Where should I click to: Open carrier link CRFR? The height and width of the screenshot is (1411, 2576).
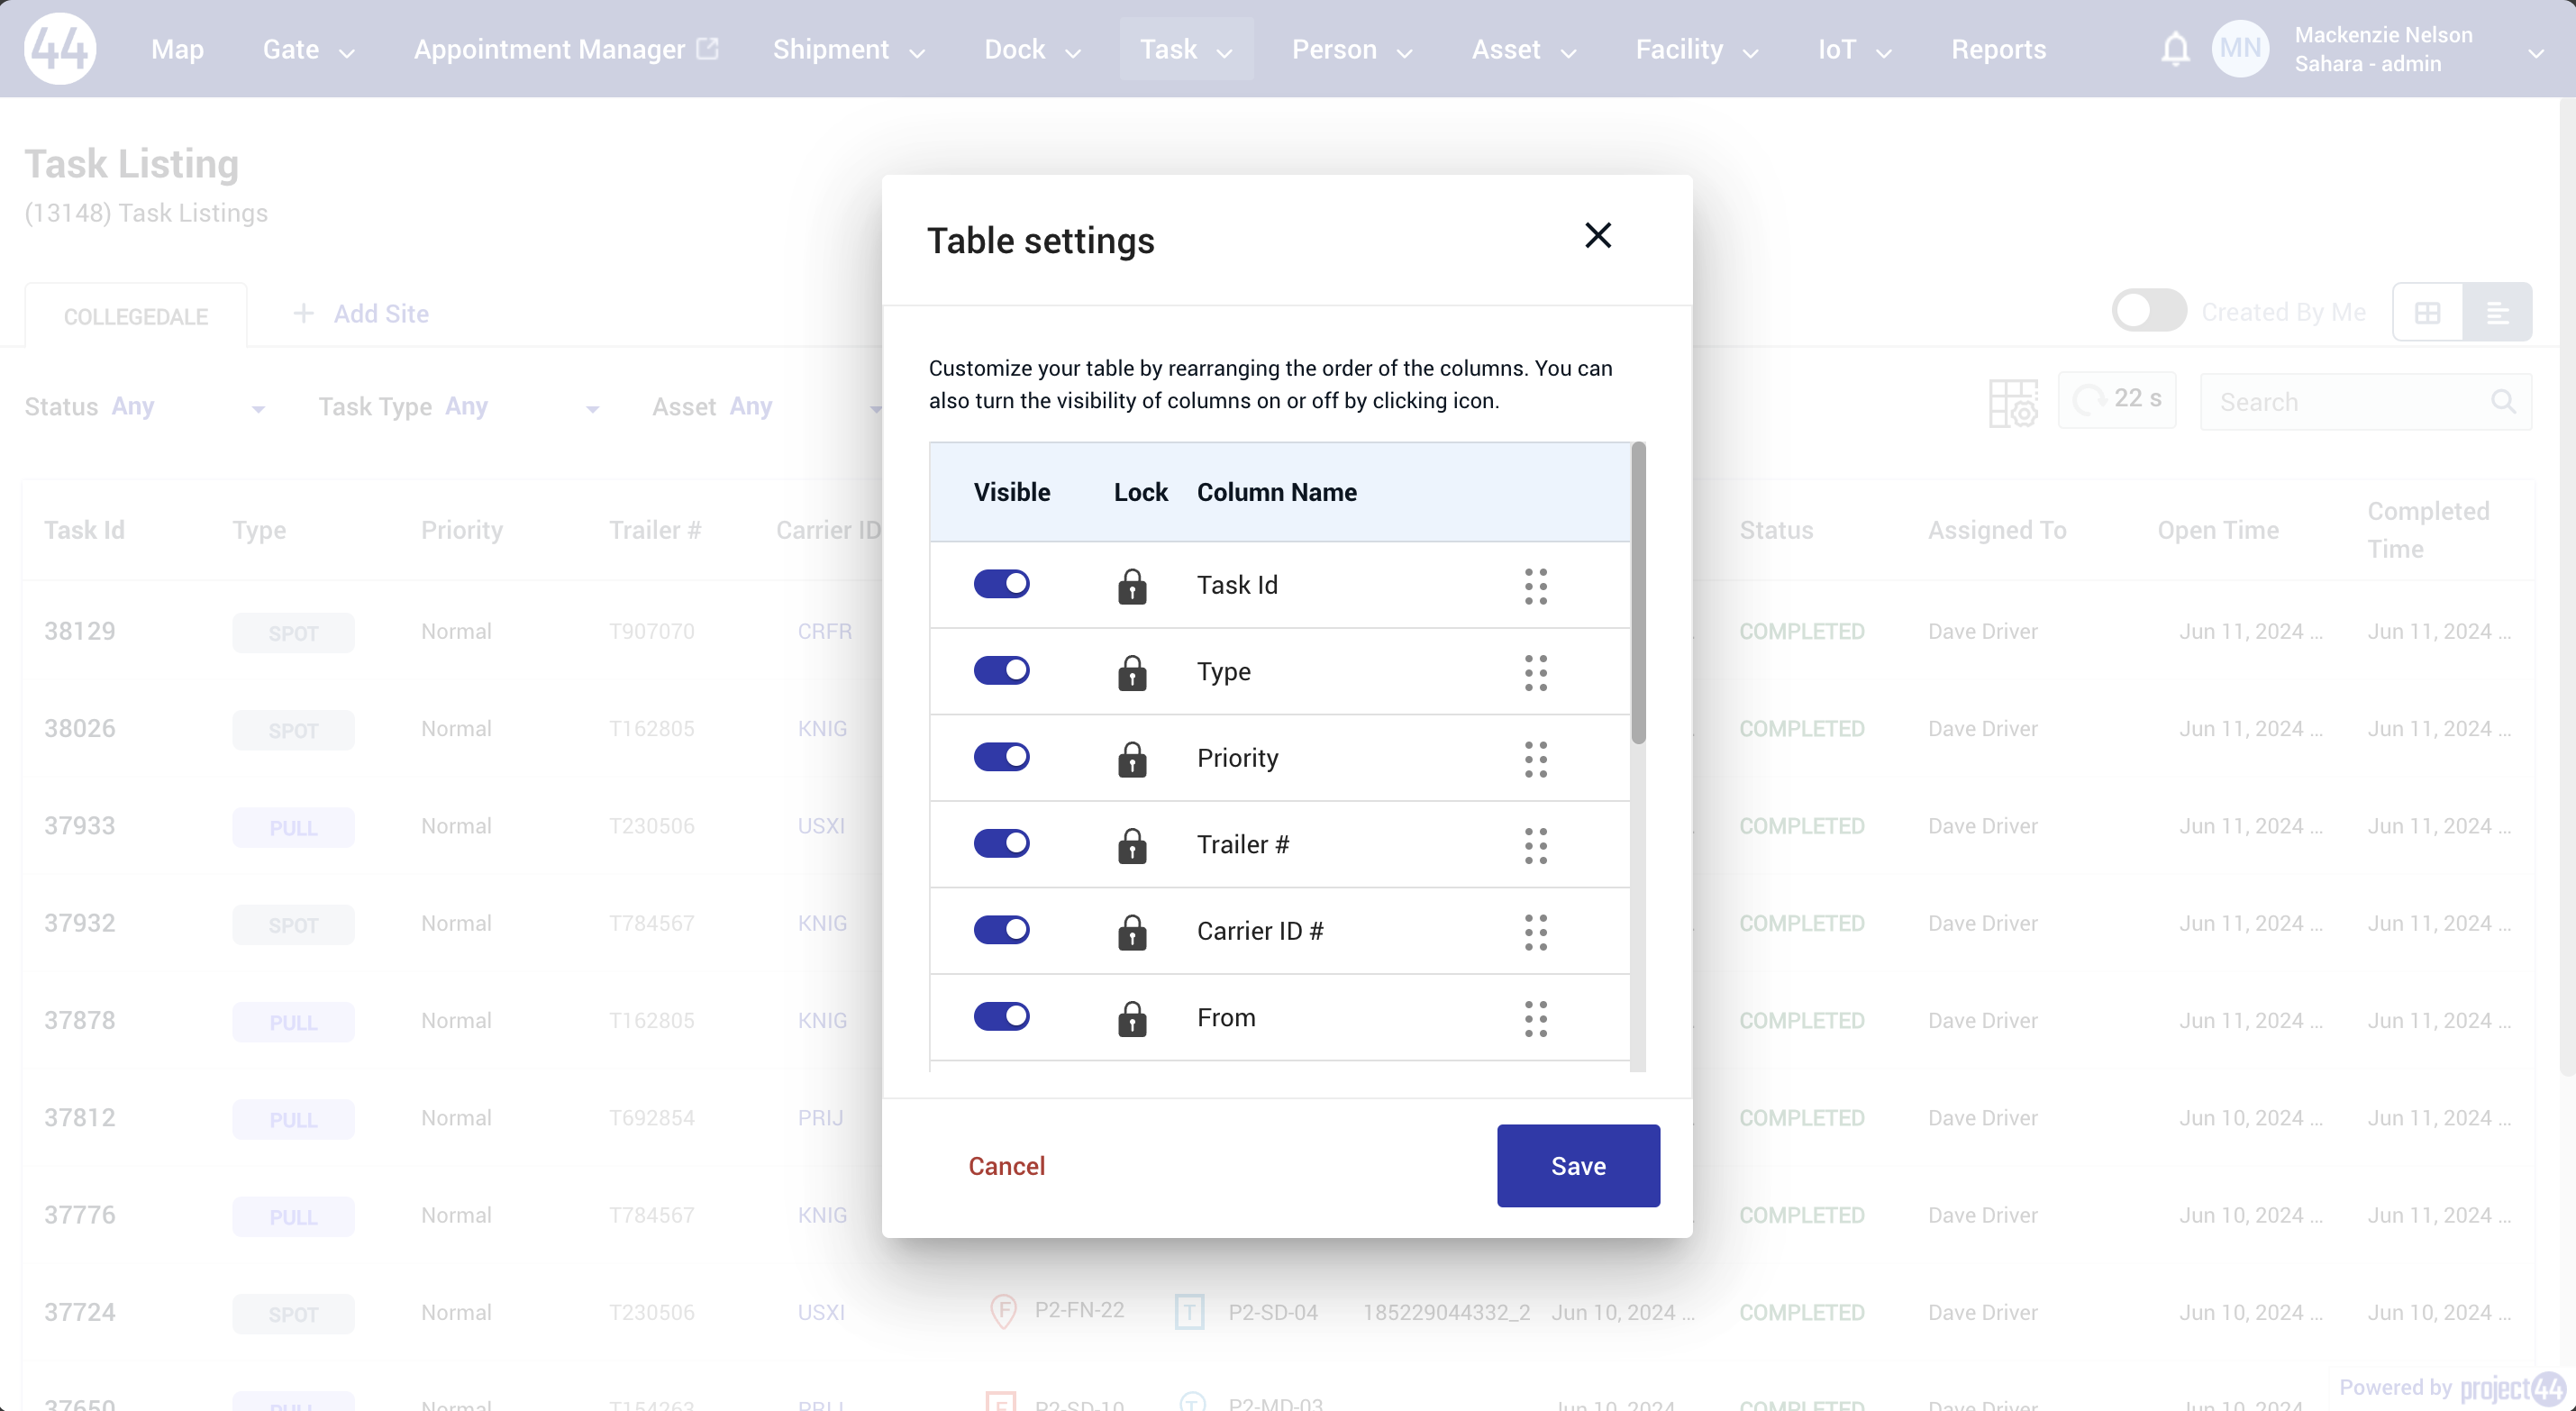pyautogui.click(x=825, y=631)
